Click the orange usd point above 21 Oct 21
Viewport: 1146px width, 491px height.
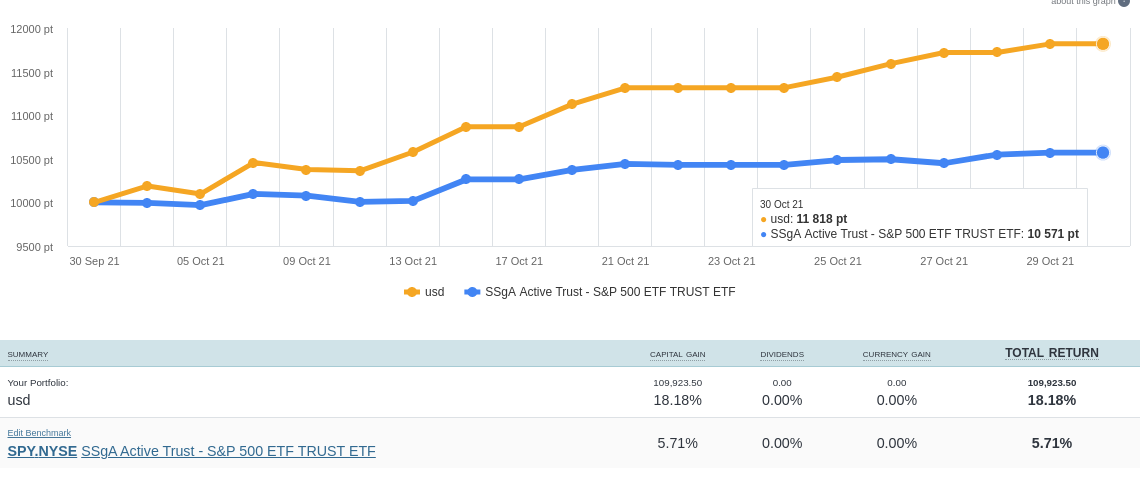[625, 88]
